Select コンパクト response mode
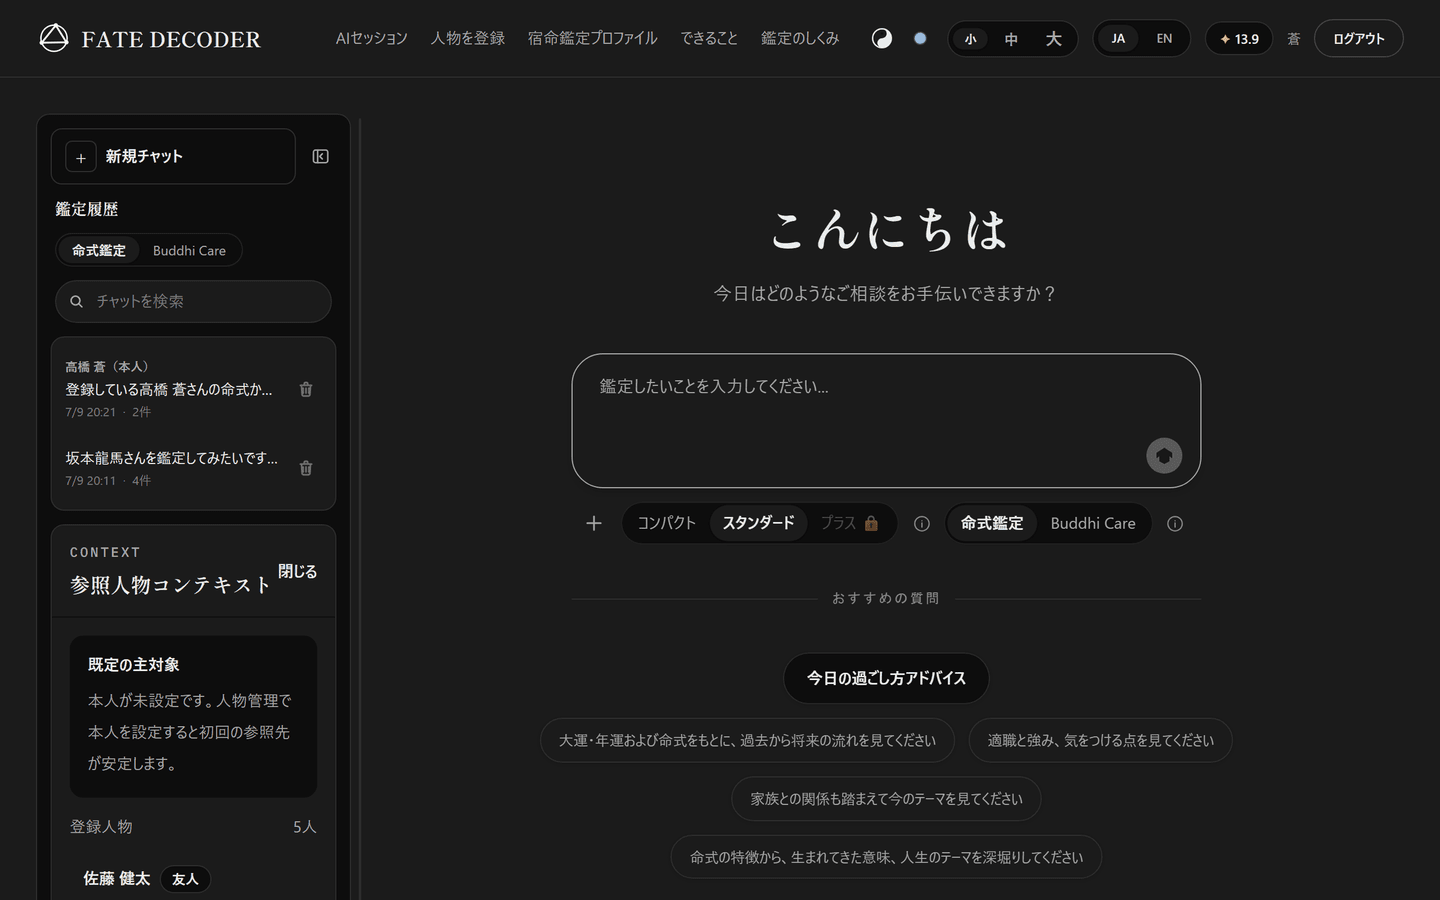The image size is (1440, 900). pyautogui.click(x=666, y=523)
